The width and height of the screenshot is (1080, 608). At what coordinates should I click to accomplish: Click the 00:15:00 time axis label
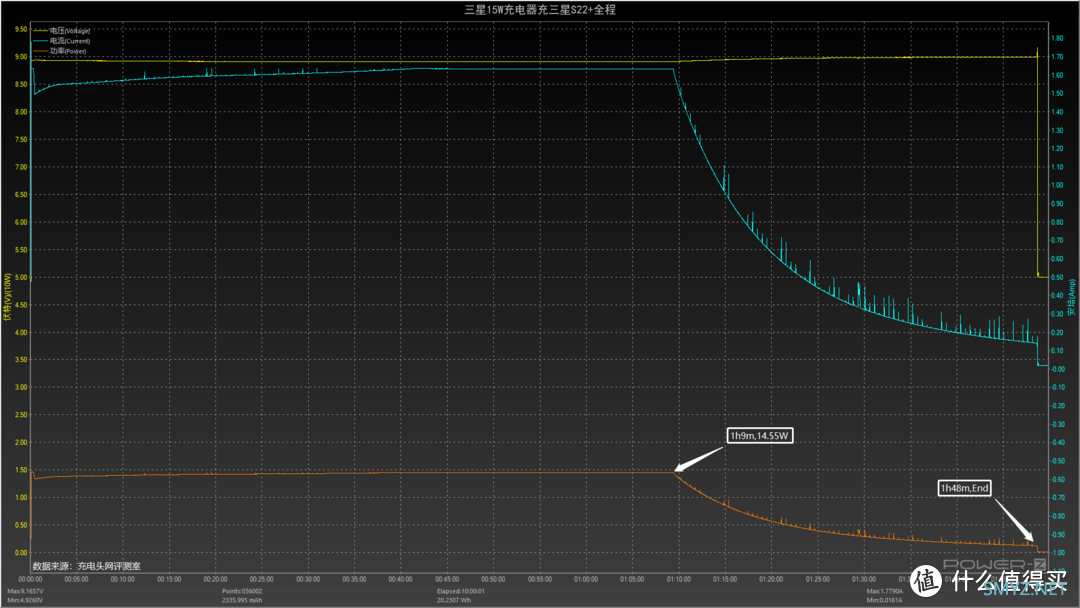click(169, 579)
